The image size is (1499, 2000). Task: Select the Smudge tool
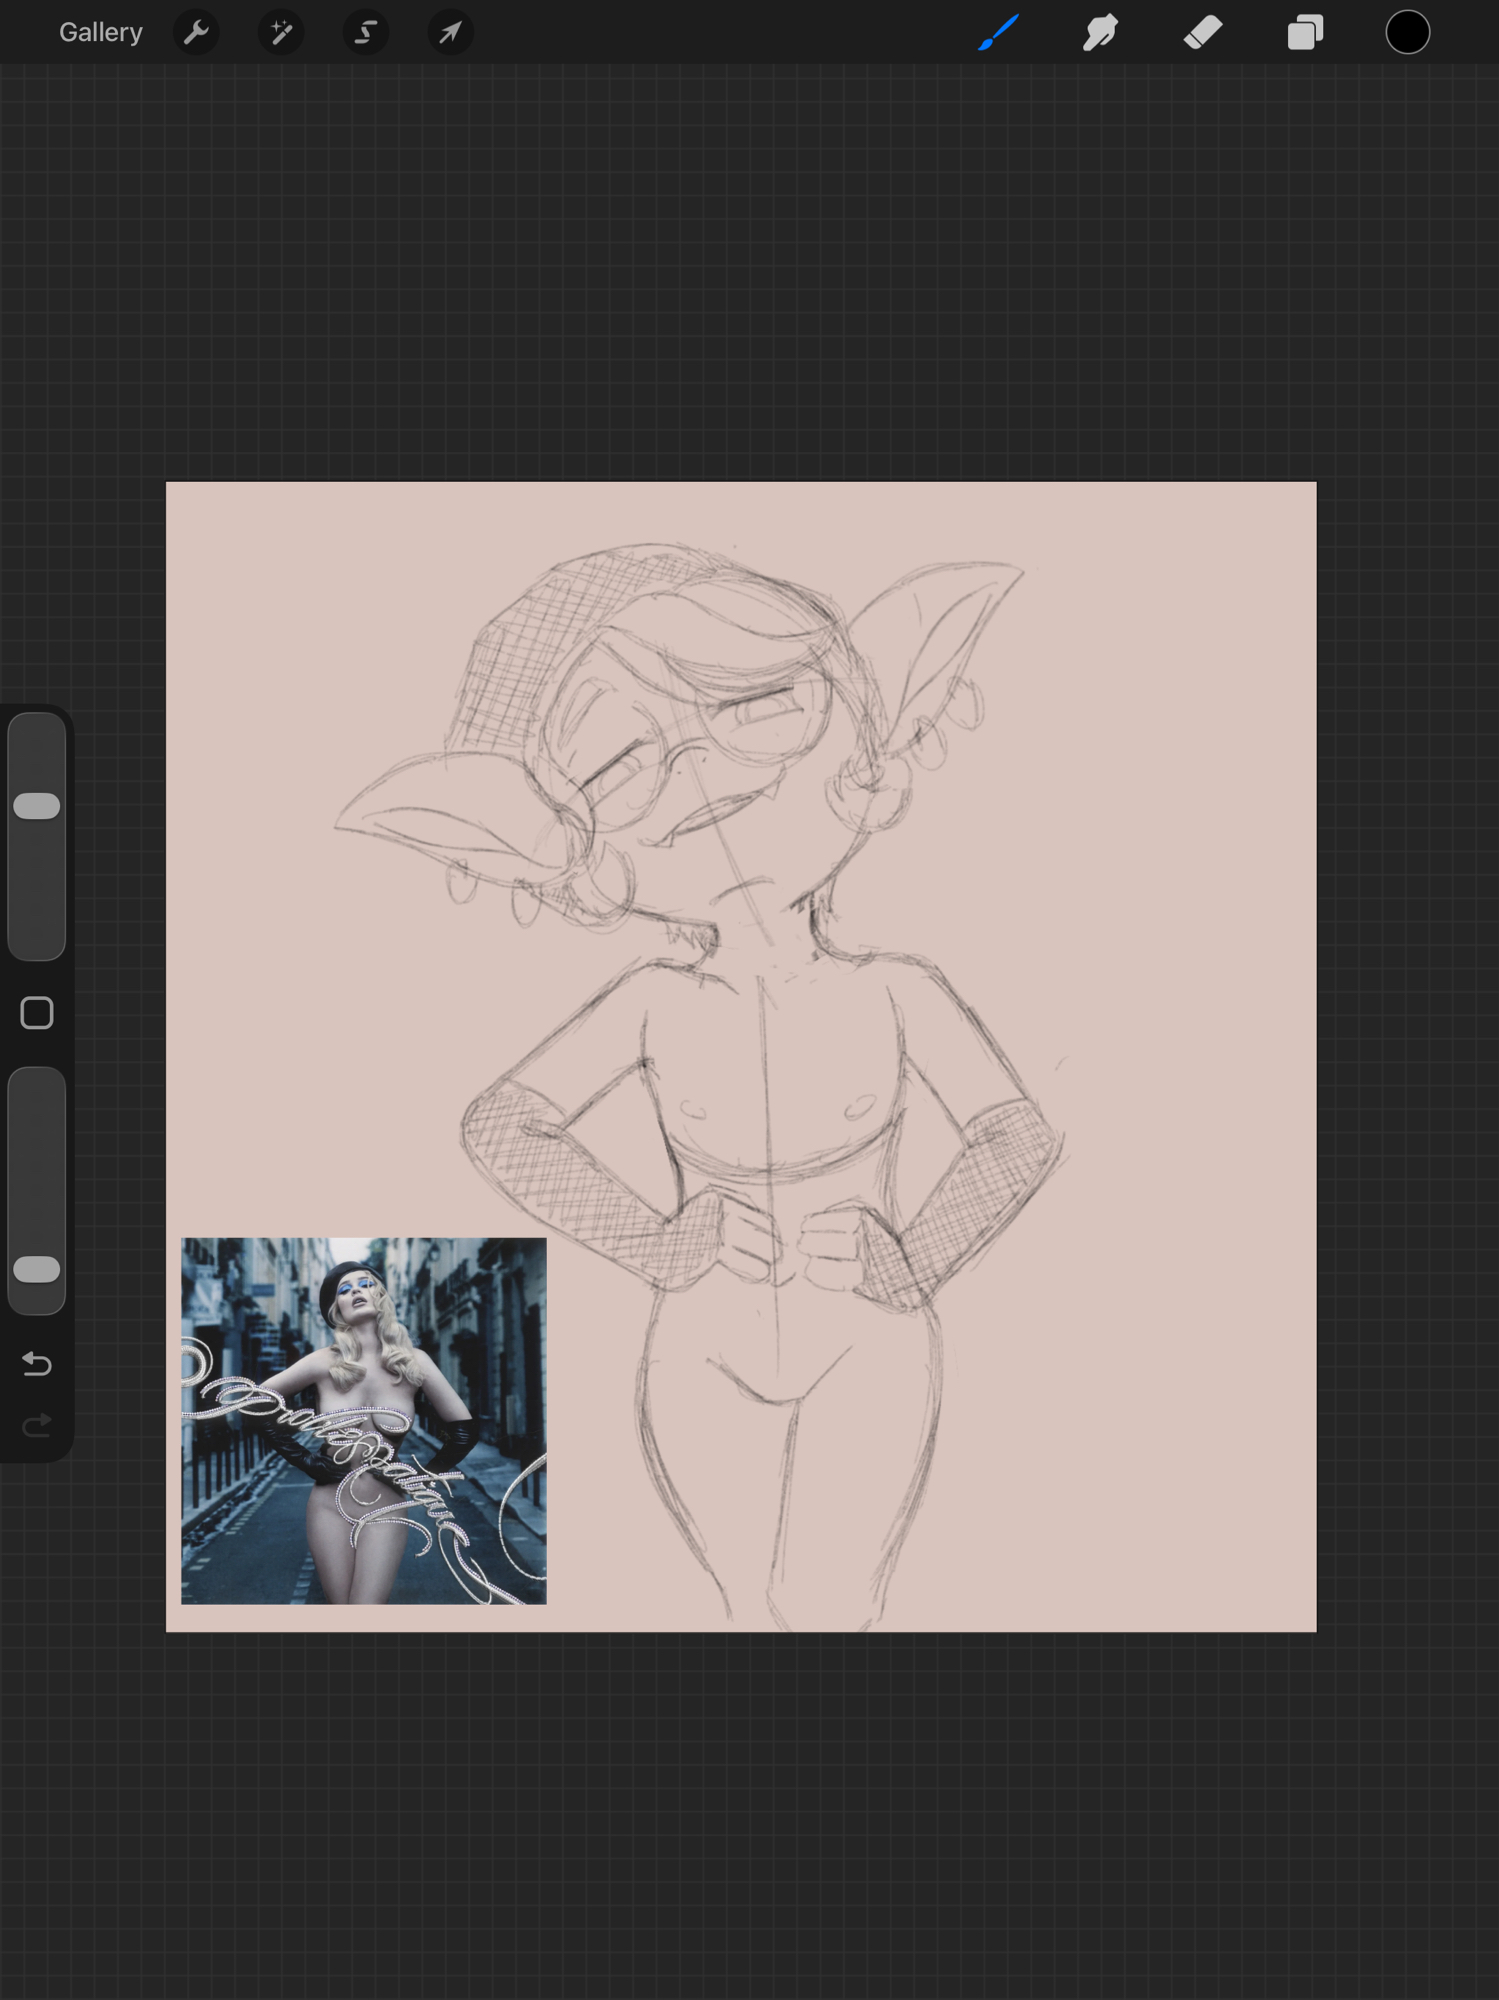pos(1100,33)
